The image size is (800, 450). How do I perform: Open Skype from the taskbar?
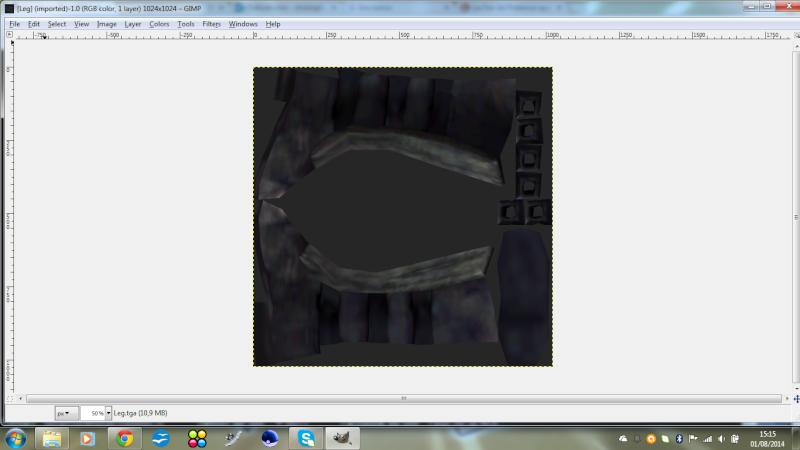[x=306, y=438]
